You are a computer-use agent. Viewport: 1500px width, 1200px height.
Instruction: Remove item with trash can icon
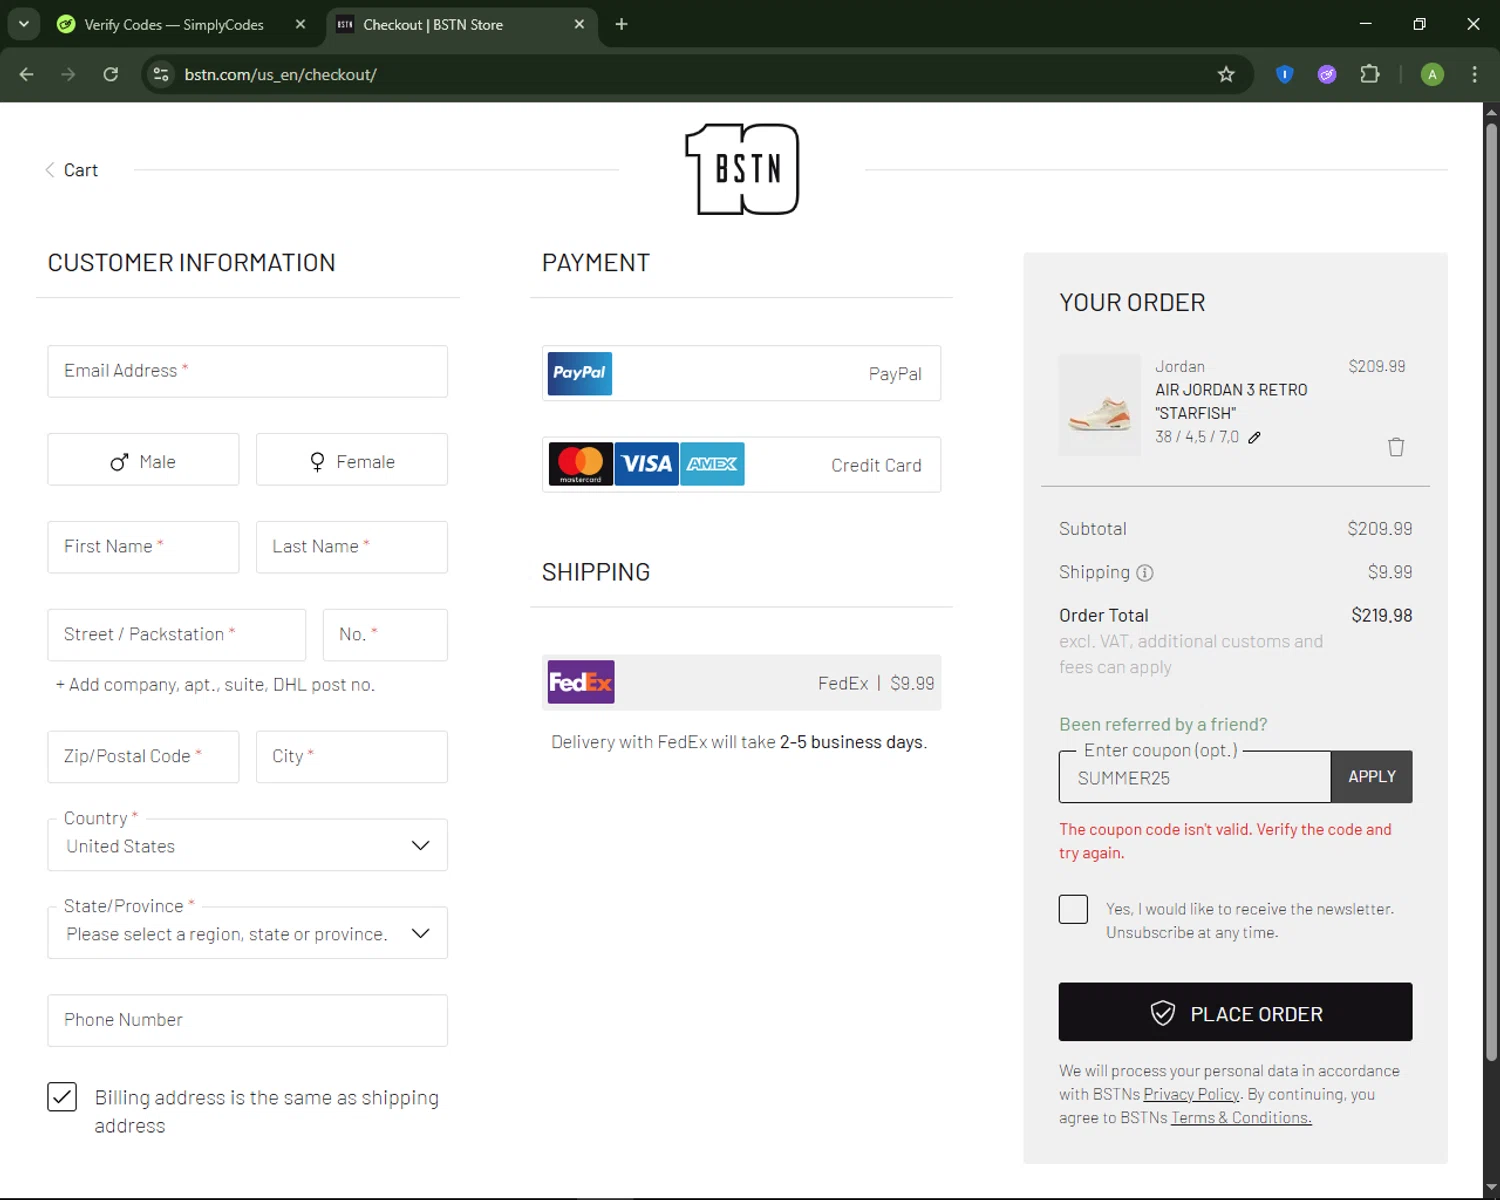[1396, 447]
